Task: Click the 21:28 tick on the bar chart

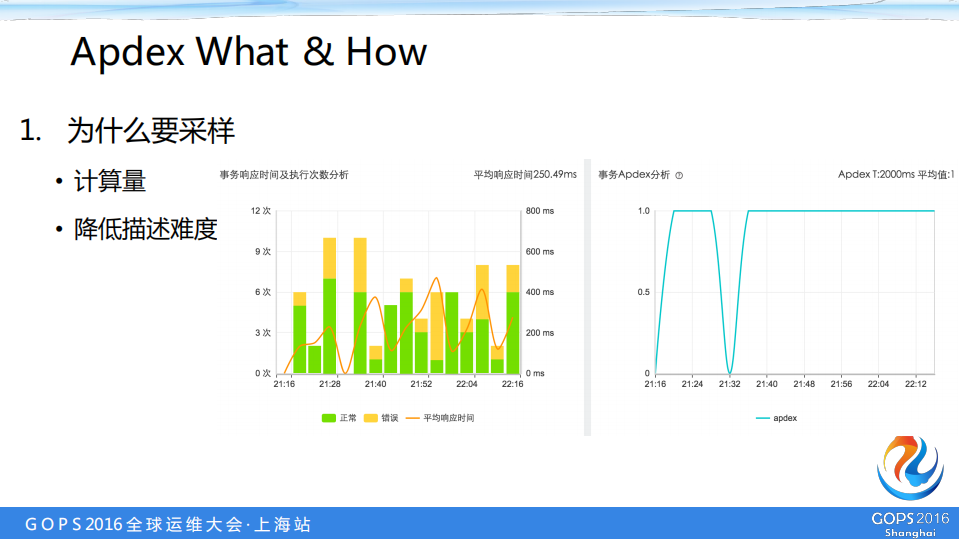Action: pos(329,384)
